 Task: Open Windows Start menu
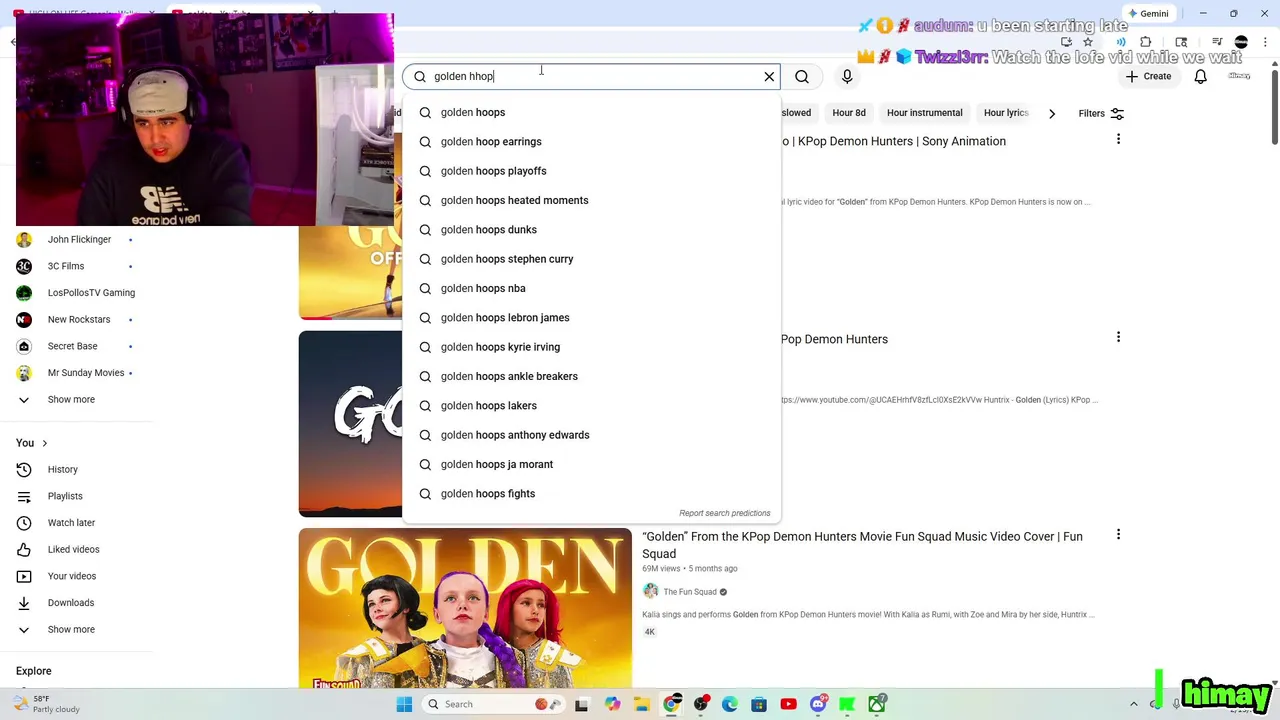point(404,704)
